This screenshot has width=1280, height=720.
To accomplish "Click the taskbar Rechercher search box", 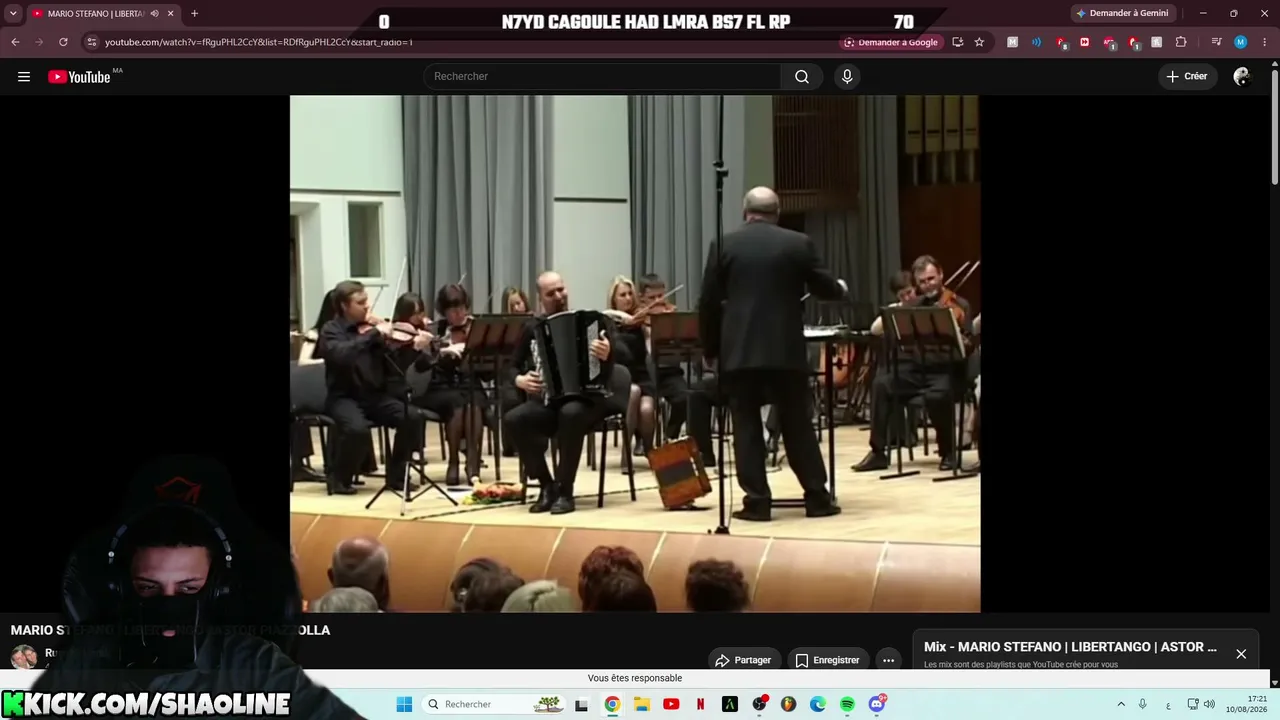I will 493,704.
